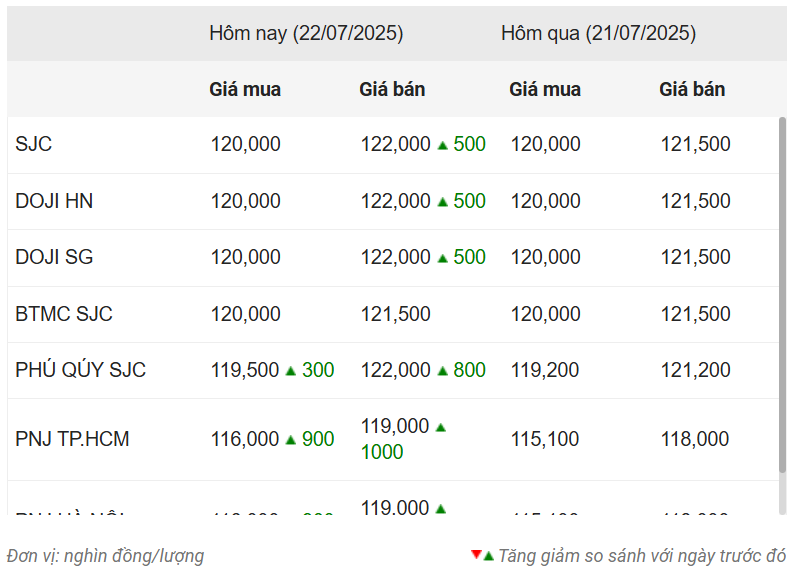794x580 pixels.
Task: Click red down arrow in legend
Action: tap(476, 555)
